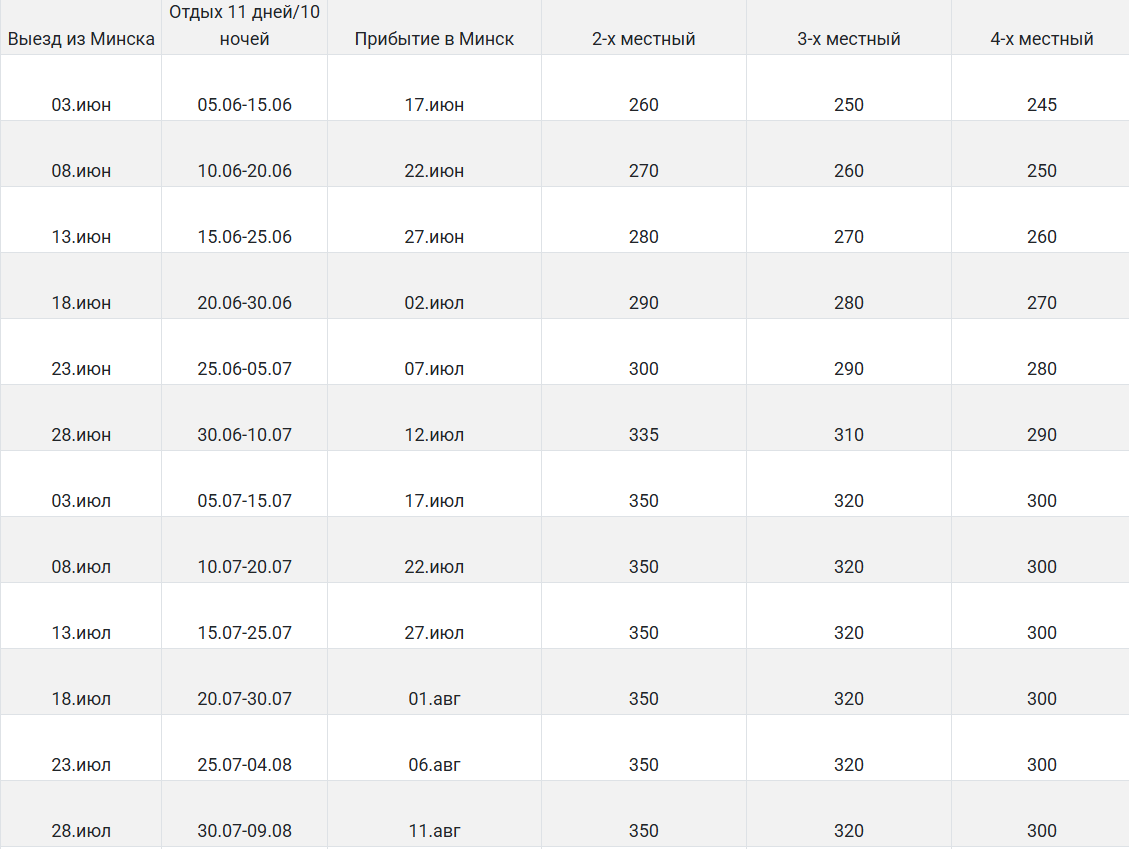Click the price 335 cell
The width and height of the screenshot is (1129, 849).
(644, 435)
